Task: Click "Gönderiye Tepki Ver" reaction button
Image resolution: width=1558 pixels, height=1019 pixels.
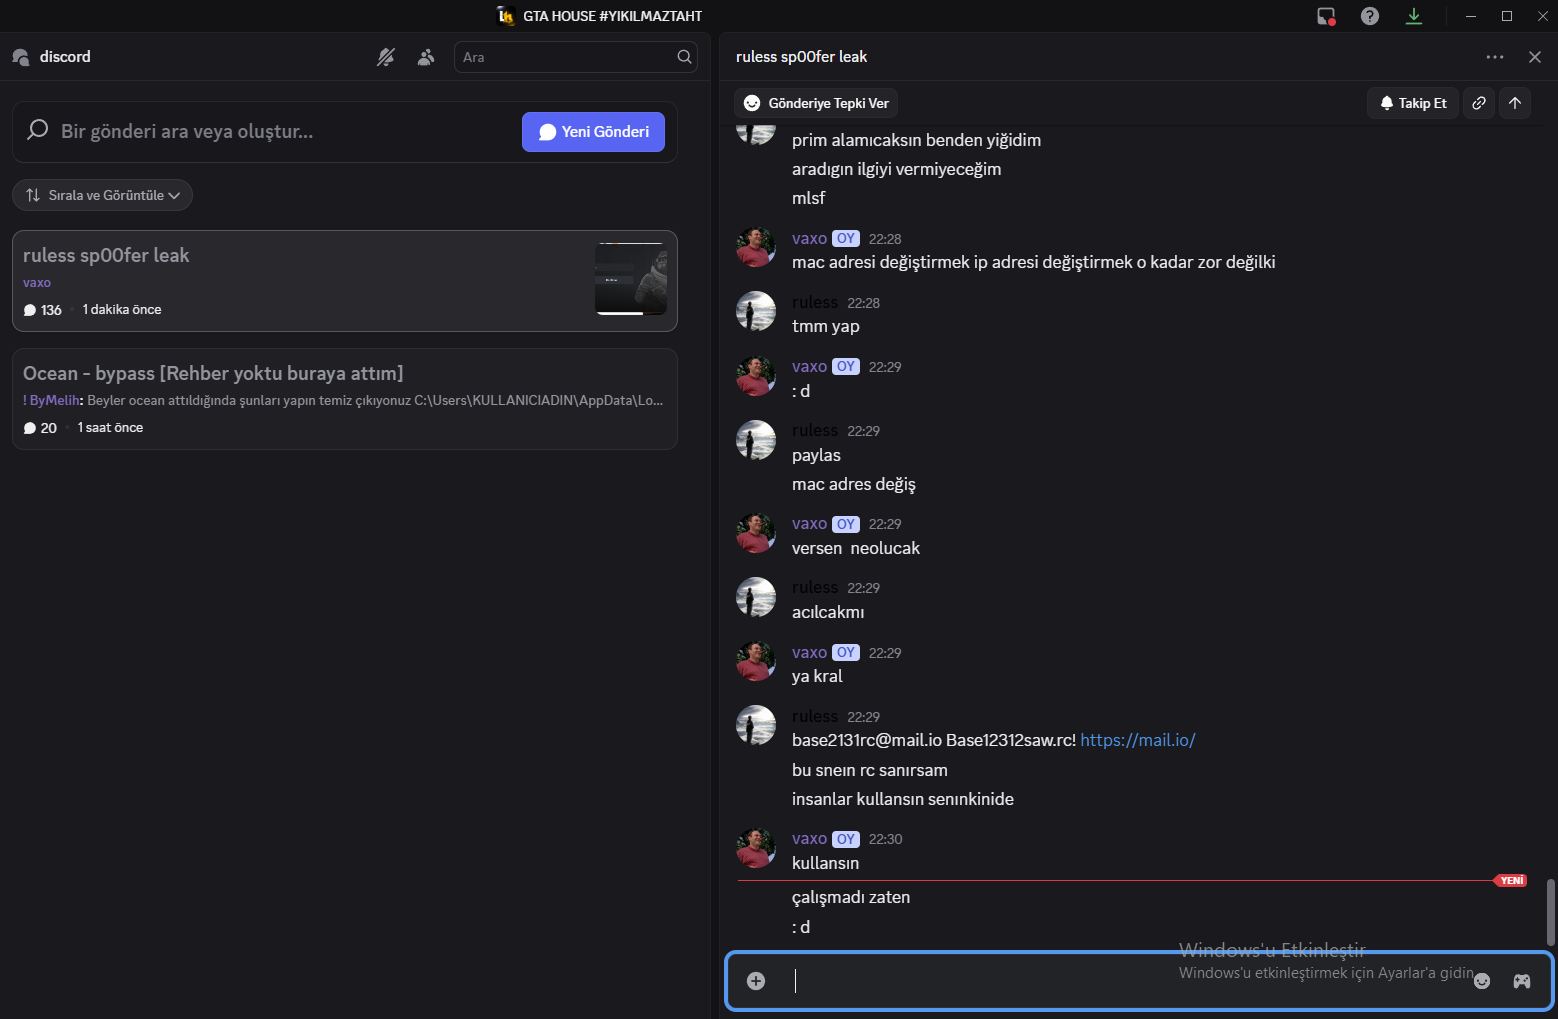Action: point(816,103)
